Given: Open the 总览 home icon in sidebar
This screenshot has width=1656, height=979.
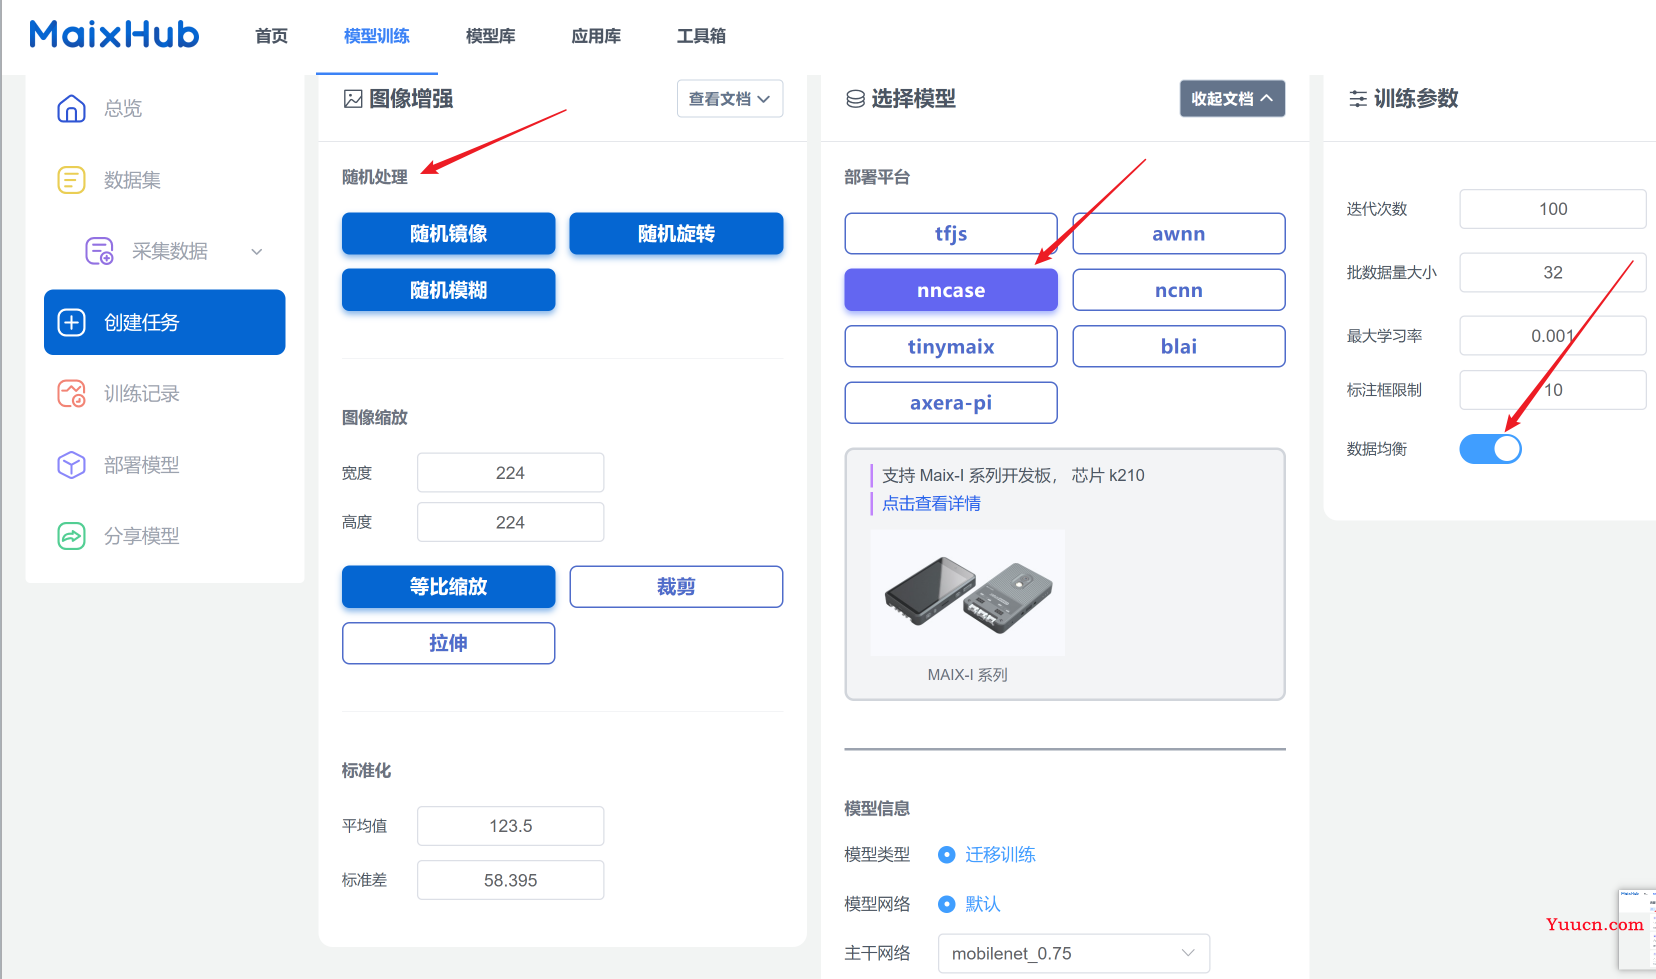Looking at the screenshot, I should click(x=71, y=108).
